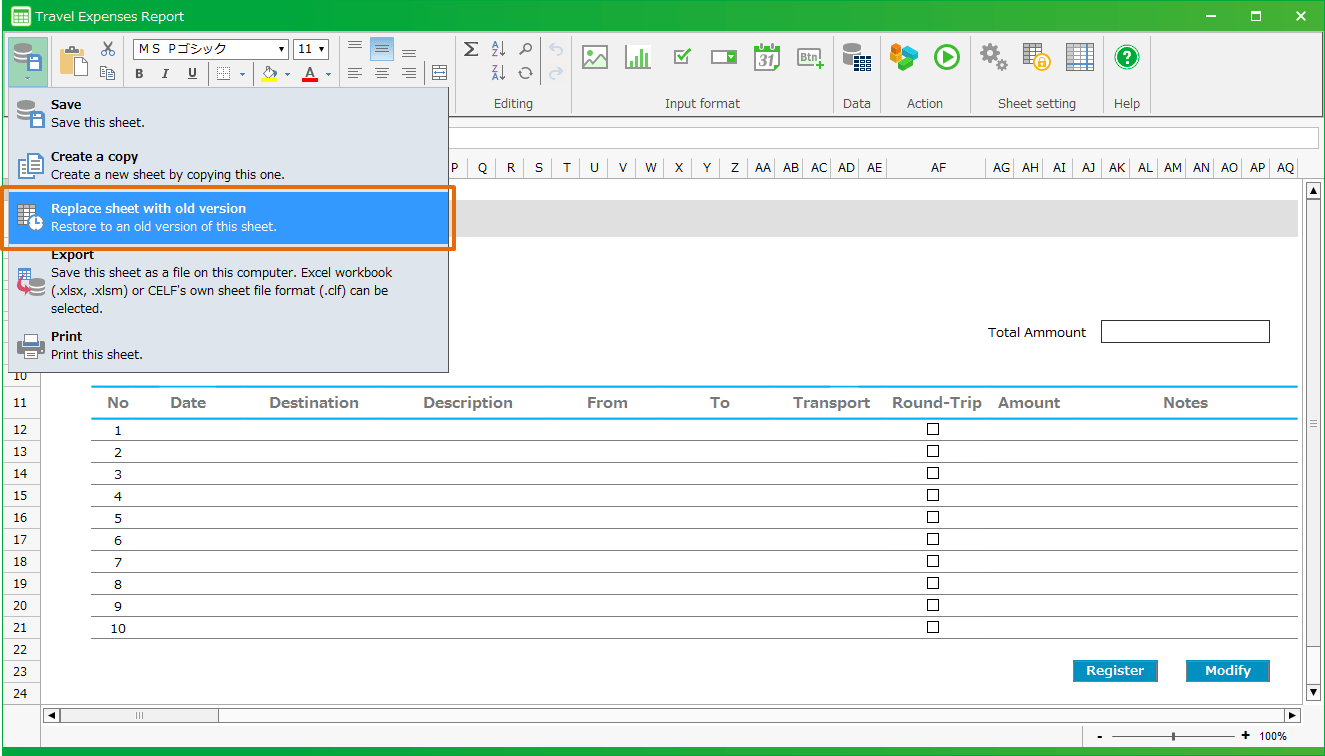Click the Total Ammount input box
The height and width of the screenshot is (756, 1325).
point(1184,332)
